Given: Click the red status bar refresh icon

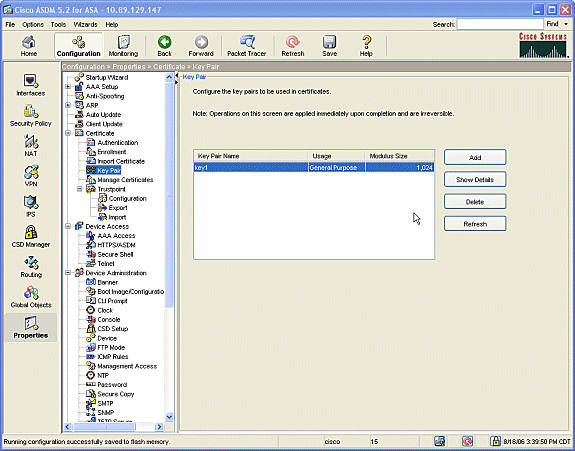Looking at the screenshot, I should 467,441.
